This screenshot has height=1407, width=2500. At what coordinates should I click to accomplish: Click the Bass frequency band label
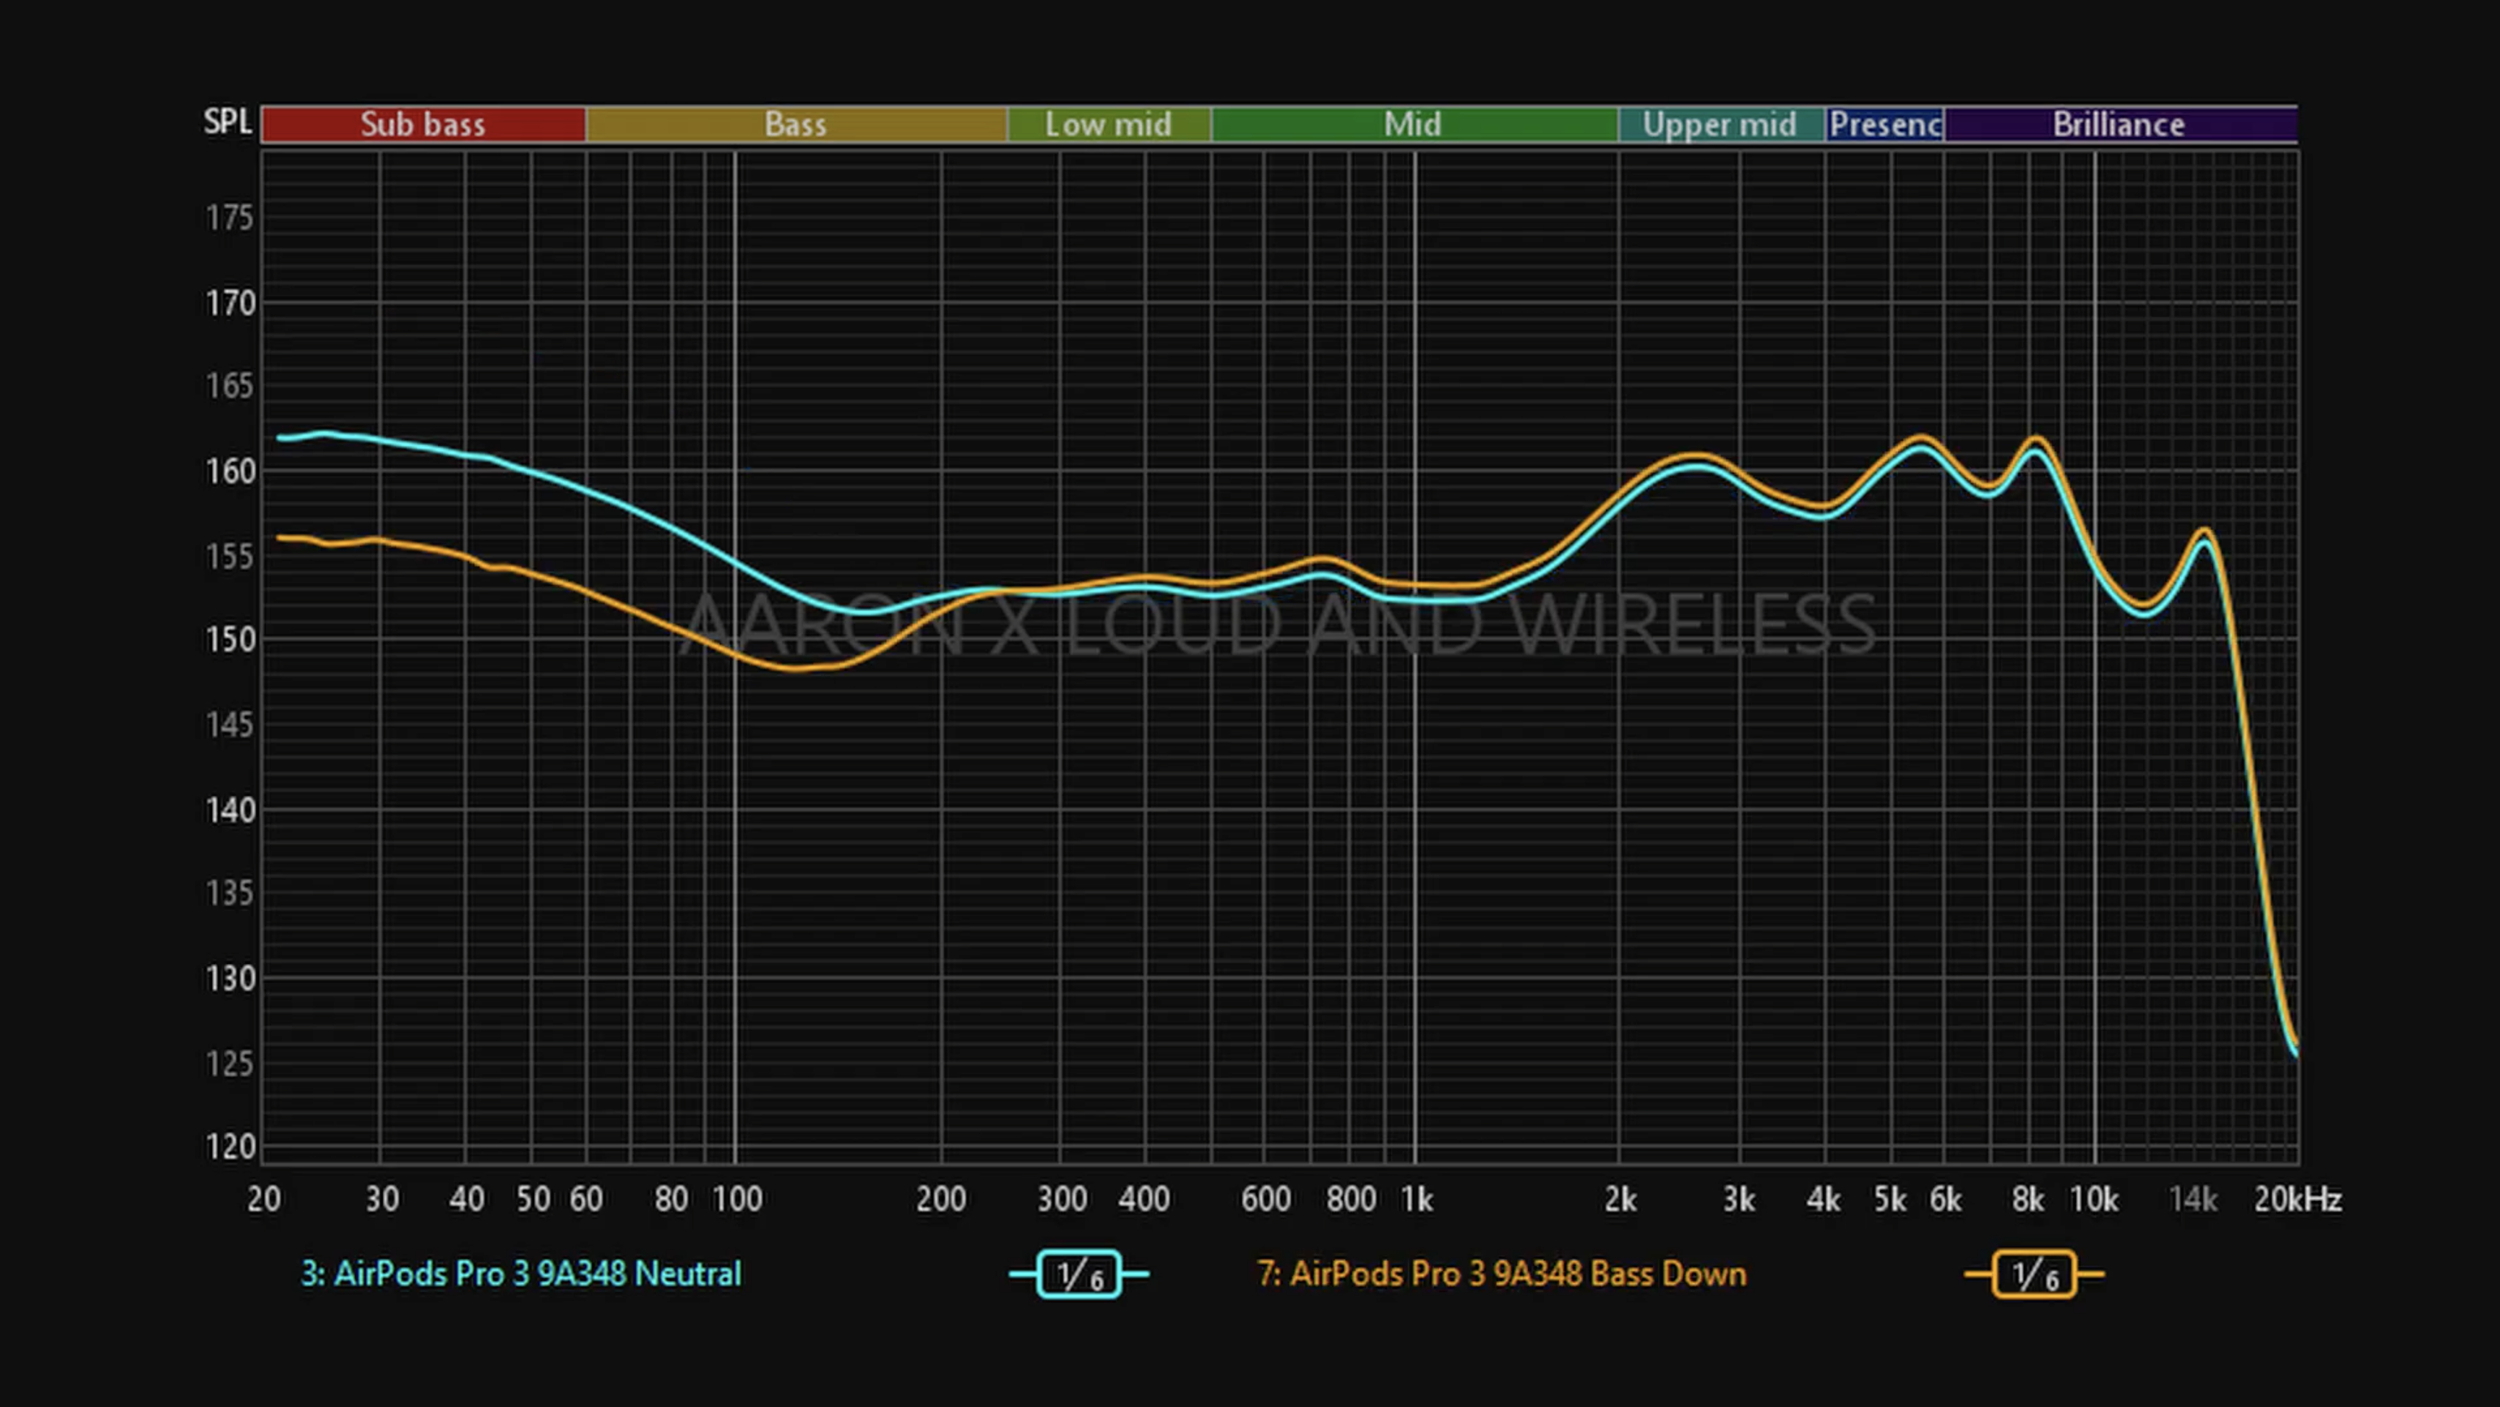tap(796, 124)
